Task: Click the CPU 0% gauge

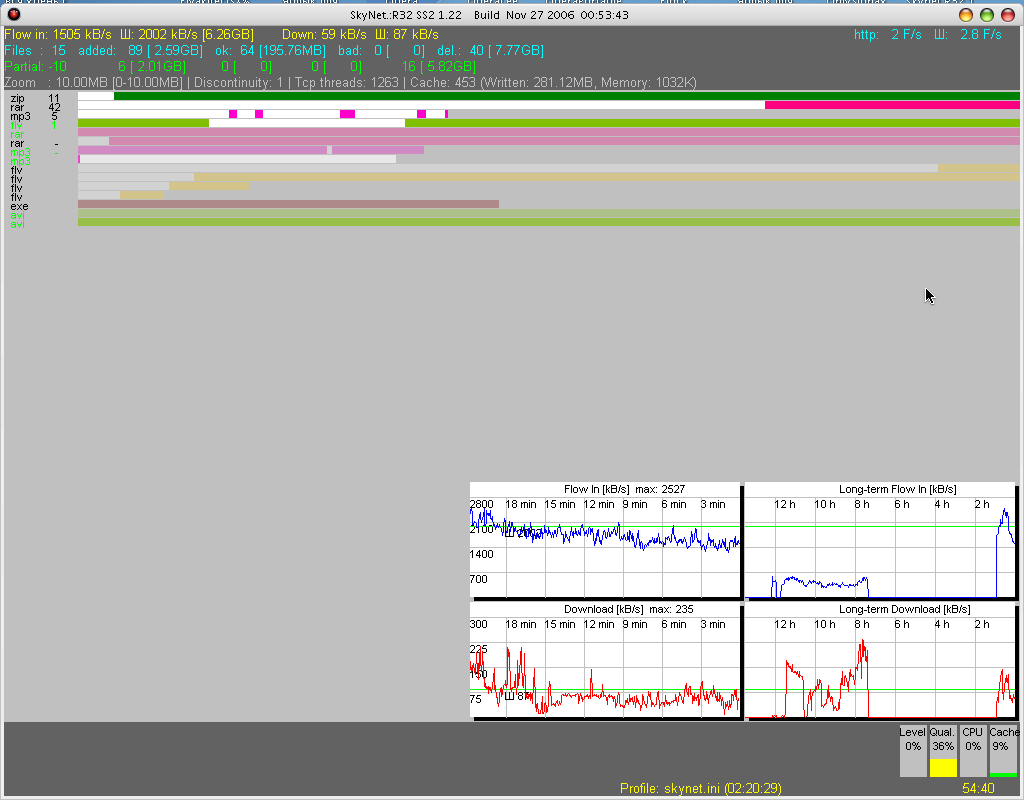Action: click(x=972, y=751)
